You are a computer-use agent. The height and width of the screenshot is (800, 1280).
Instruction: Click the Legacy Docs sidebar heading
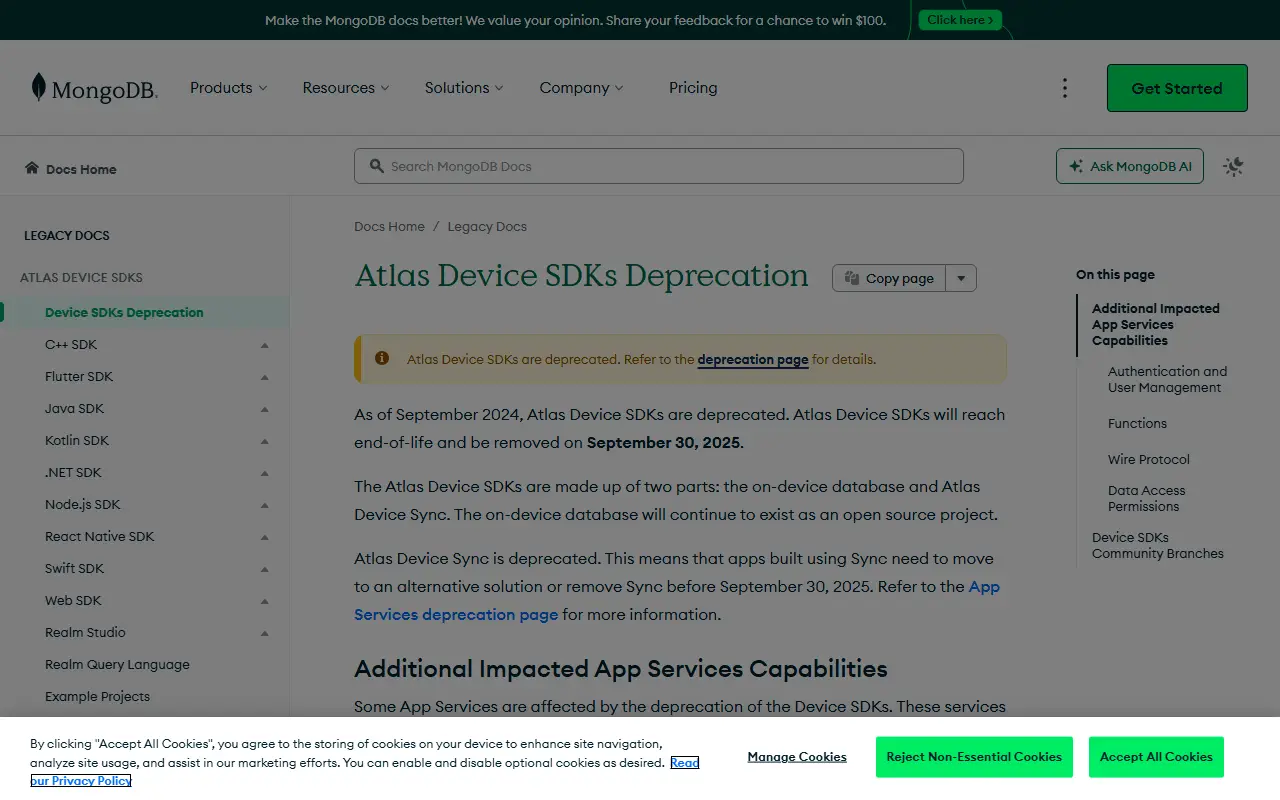[x=67, y=235]
